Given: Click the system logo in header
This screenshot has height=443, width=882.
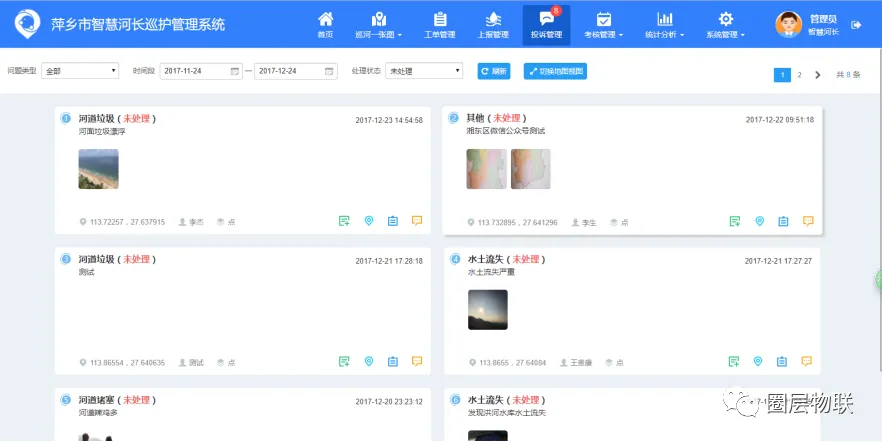Looking at the screenshot, I should (27, 25).
